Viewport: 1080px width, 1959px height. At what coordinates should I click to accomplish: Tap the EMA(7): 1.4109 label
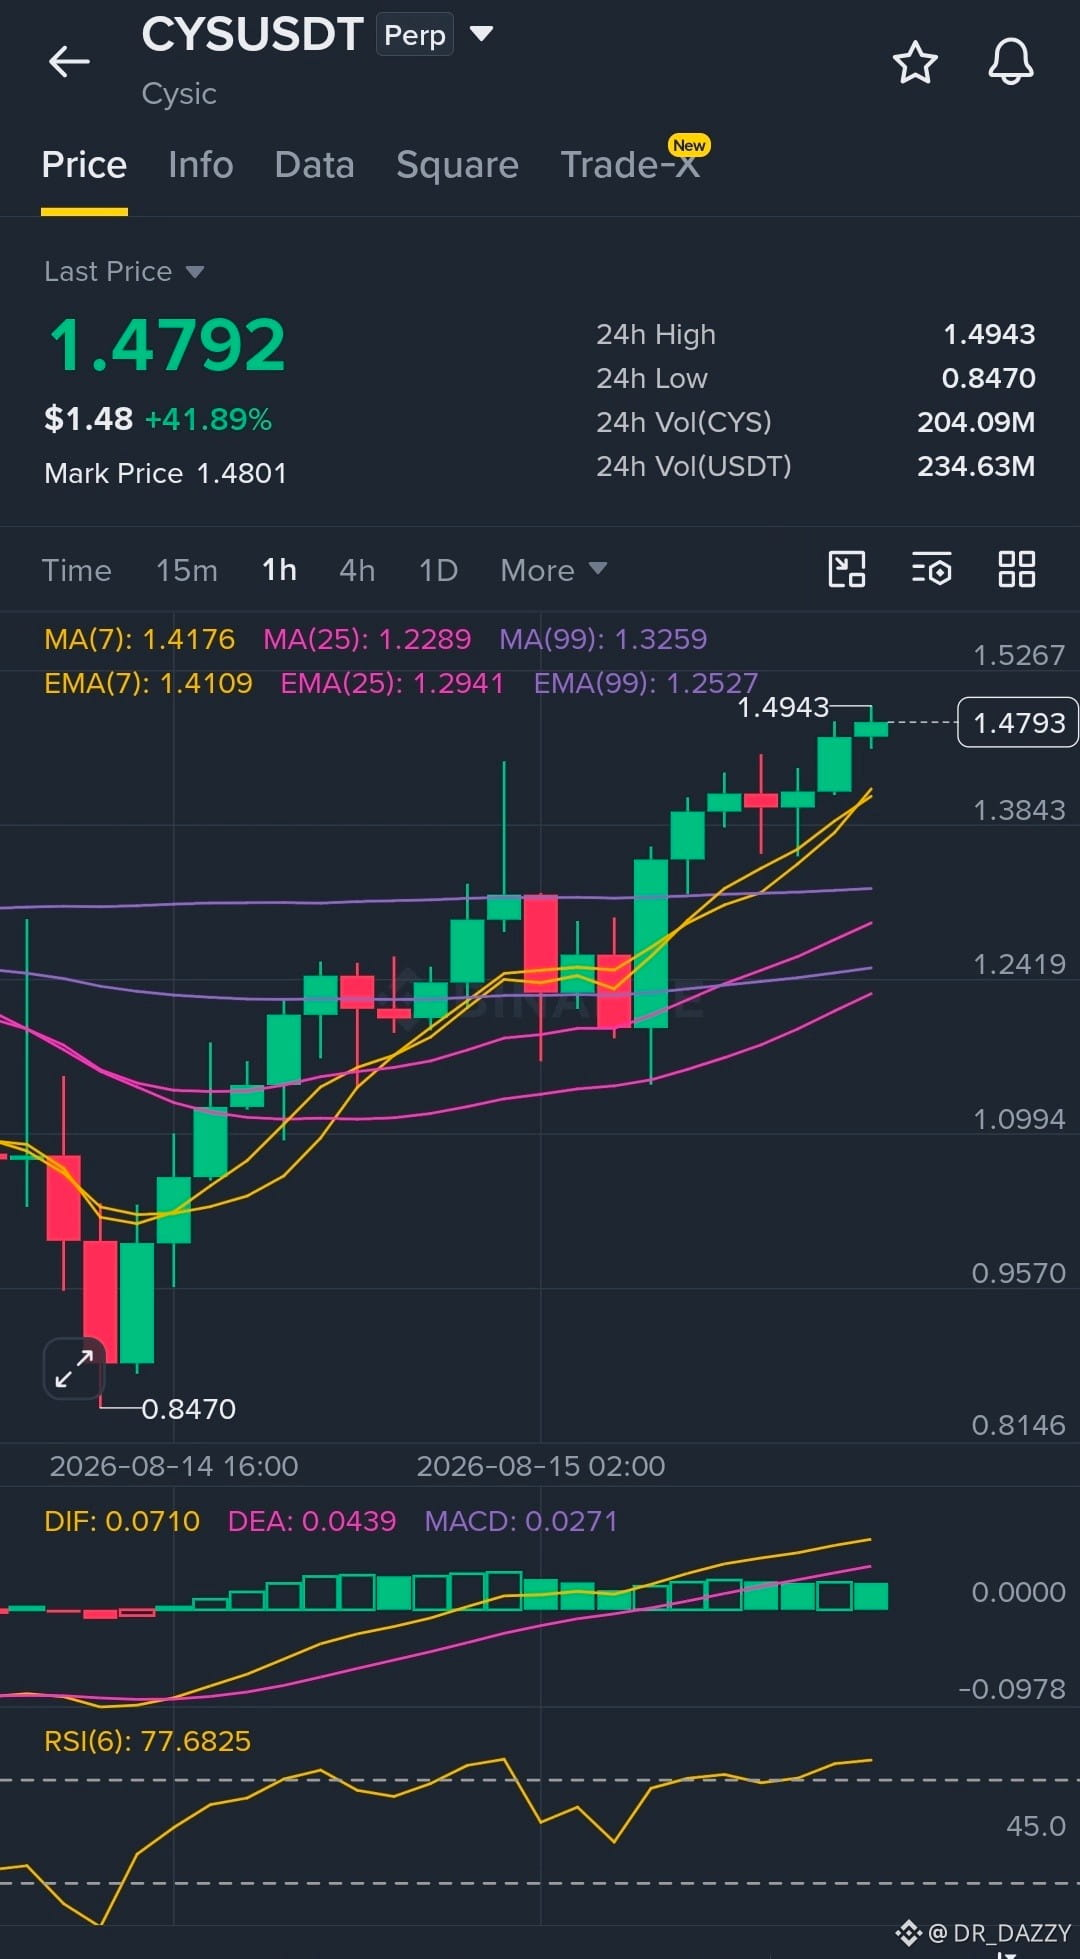(x=148, y=683)
